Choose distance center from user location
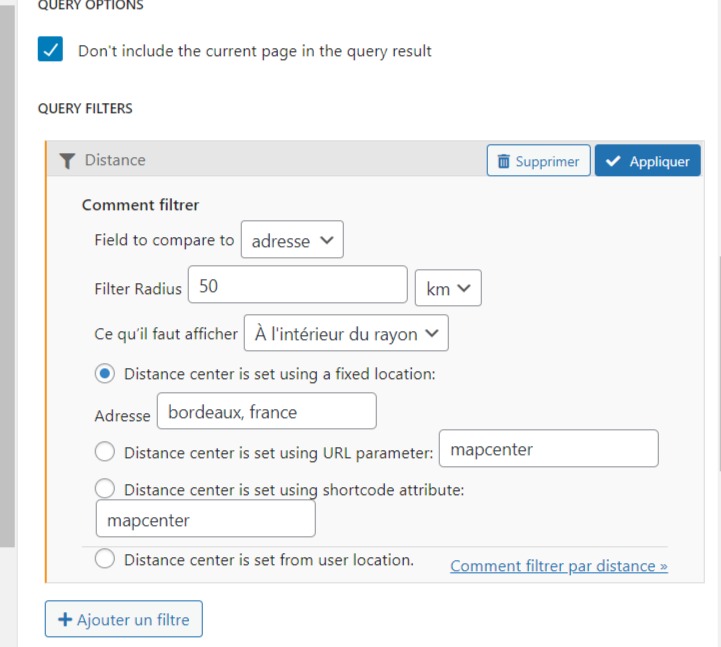This screenshot has height=647, width=721. 105,559
